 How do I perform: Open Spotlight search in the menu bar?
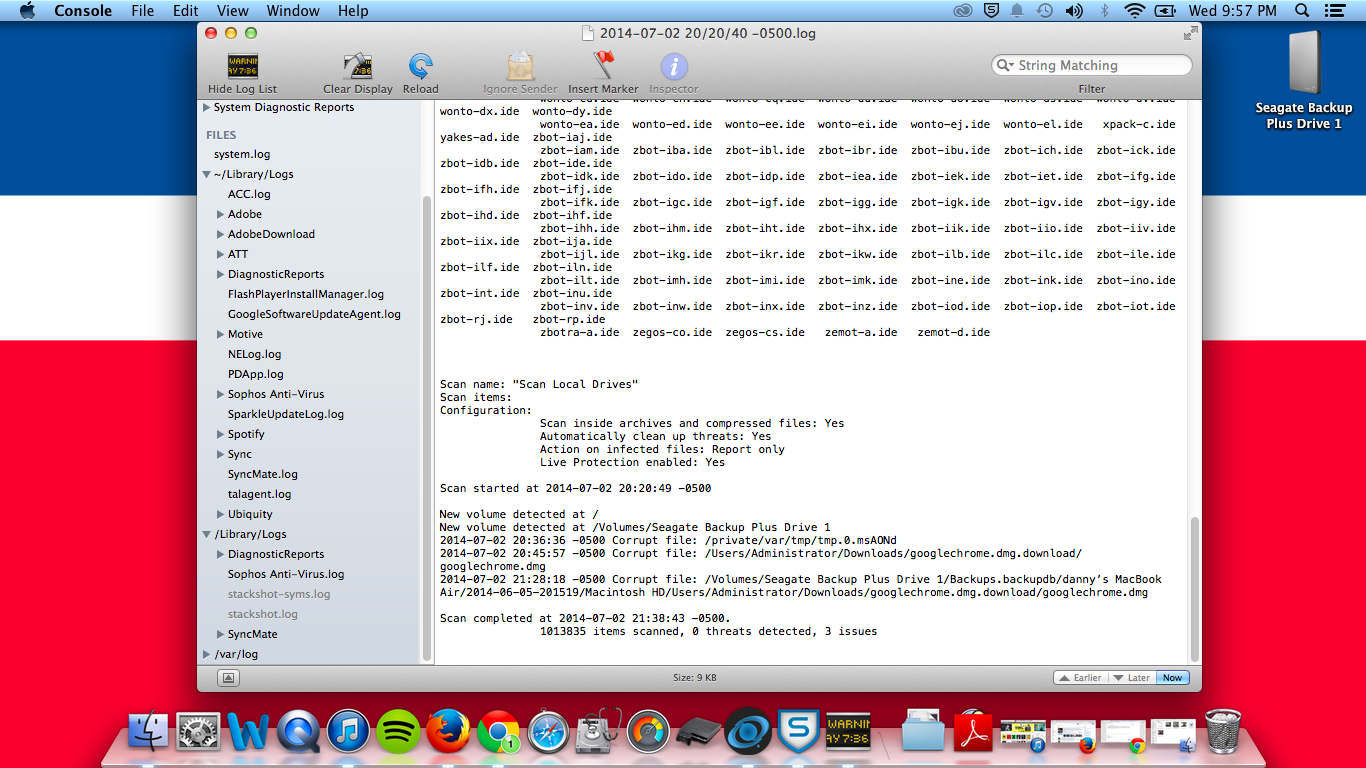point(1302,11)
